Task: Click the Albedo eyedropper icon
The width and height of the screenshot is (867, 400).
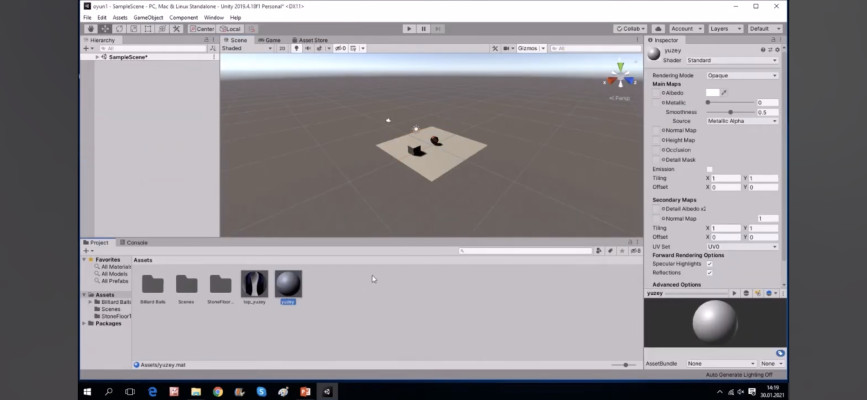Action: pyautogui.click(x=724, y=93)
